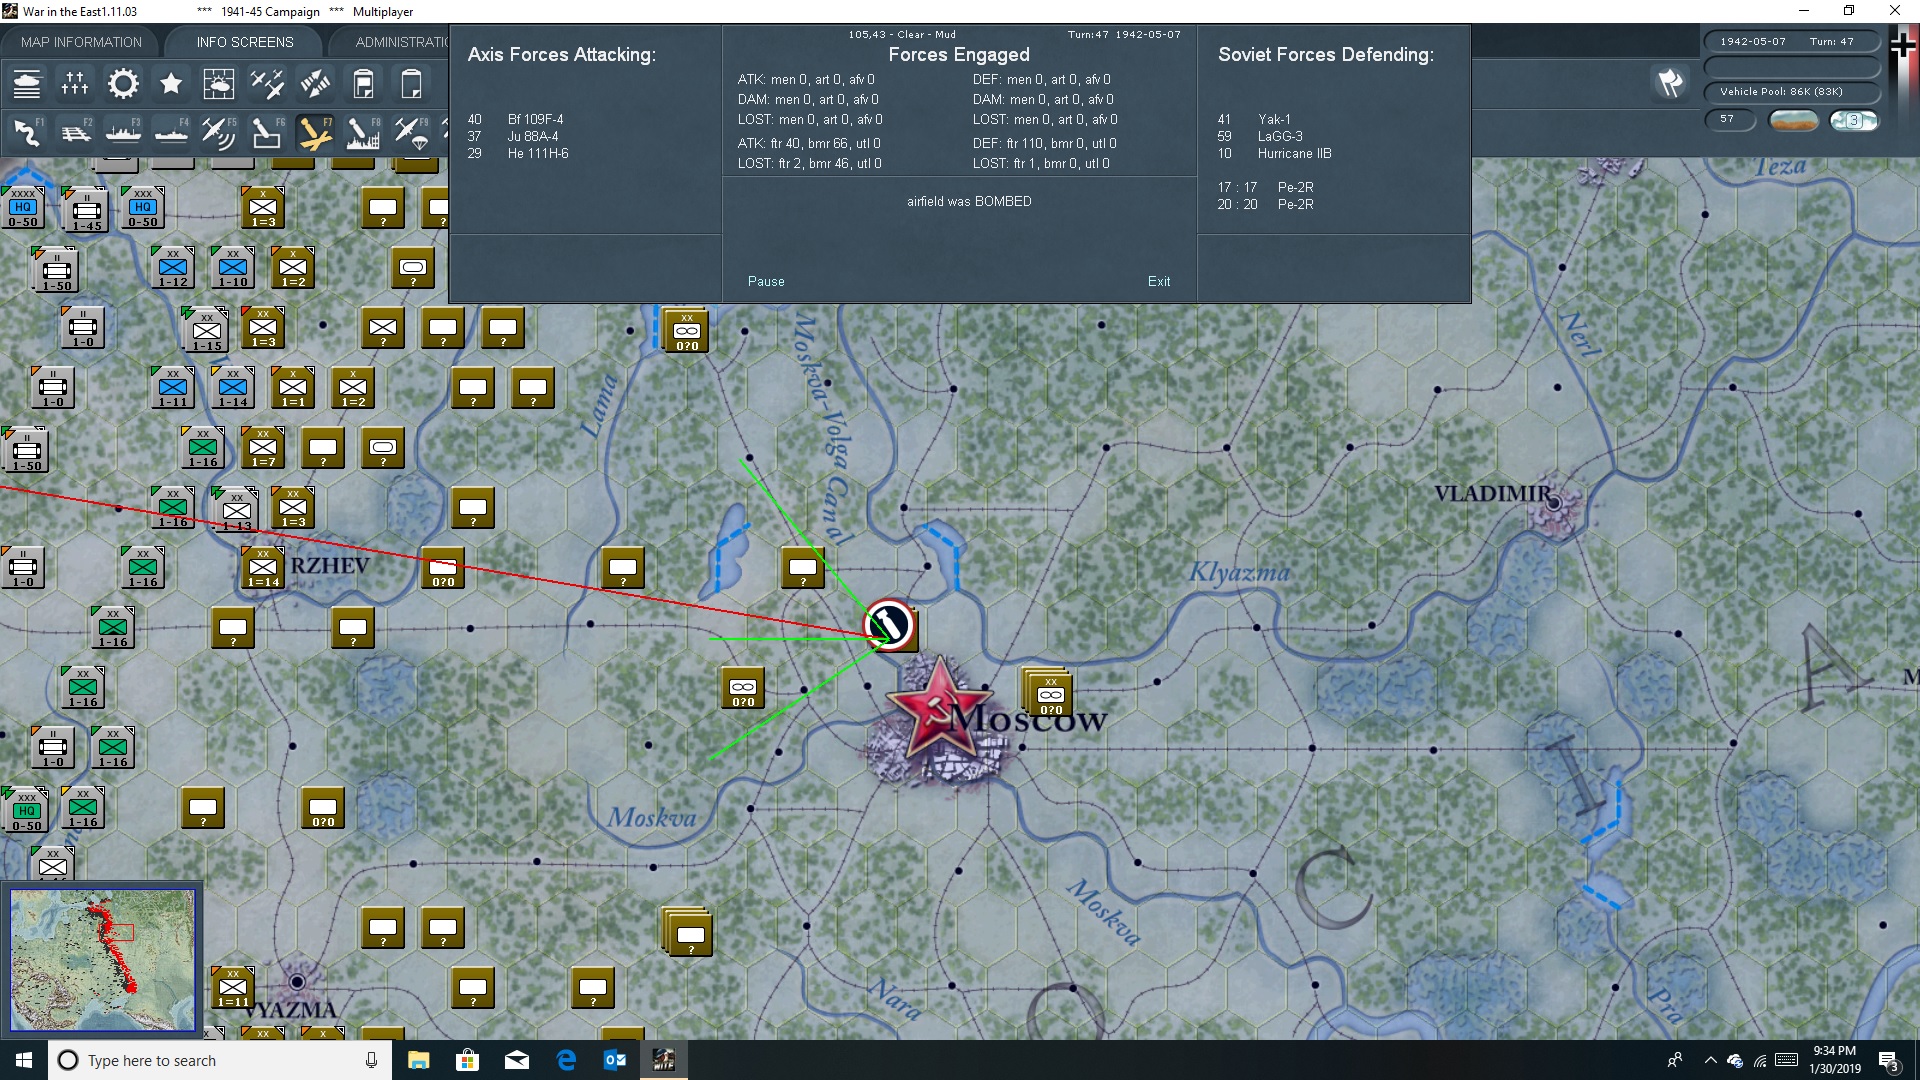
Task: Select the F6 bomb unit mode
Action: [x=266, y=132]
